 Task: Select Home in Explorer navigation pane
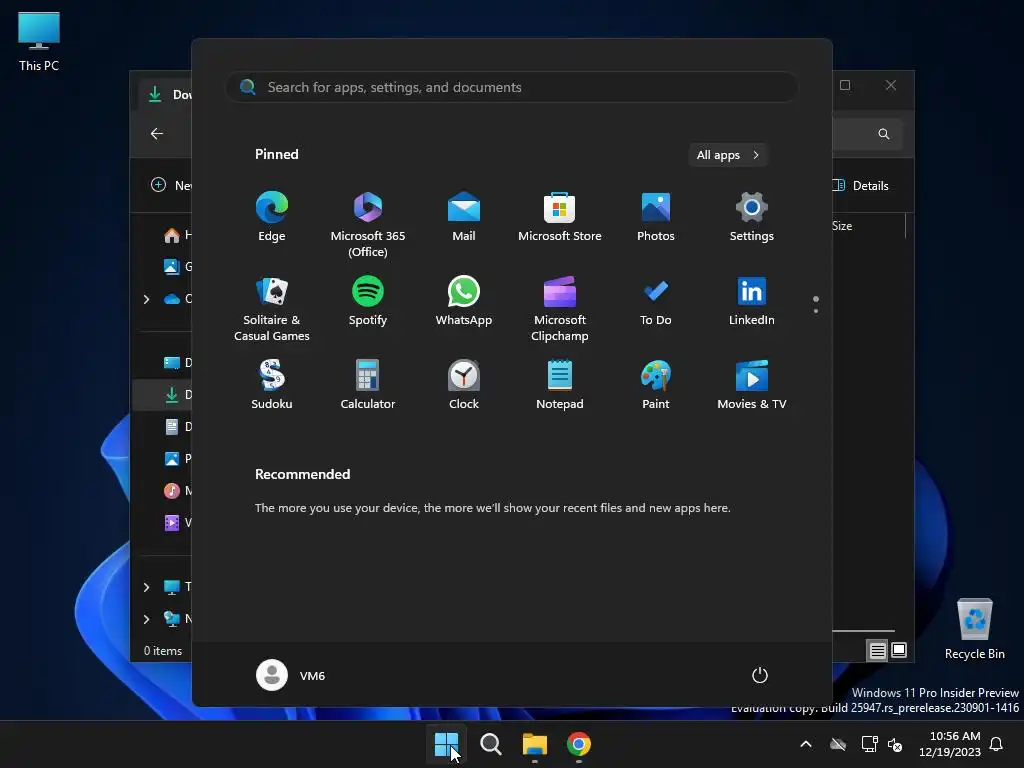pos(176,235)
